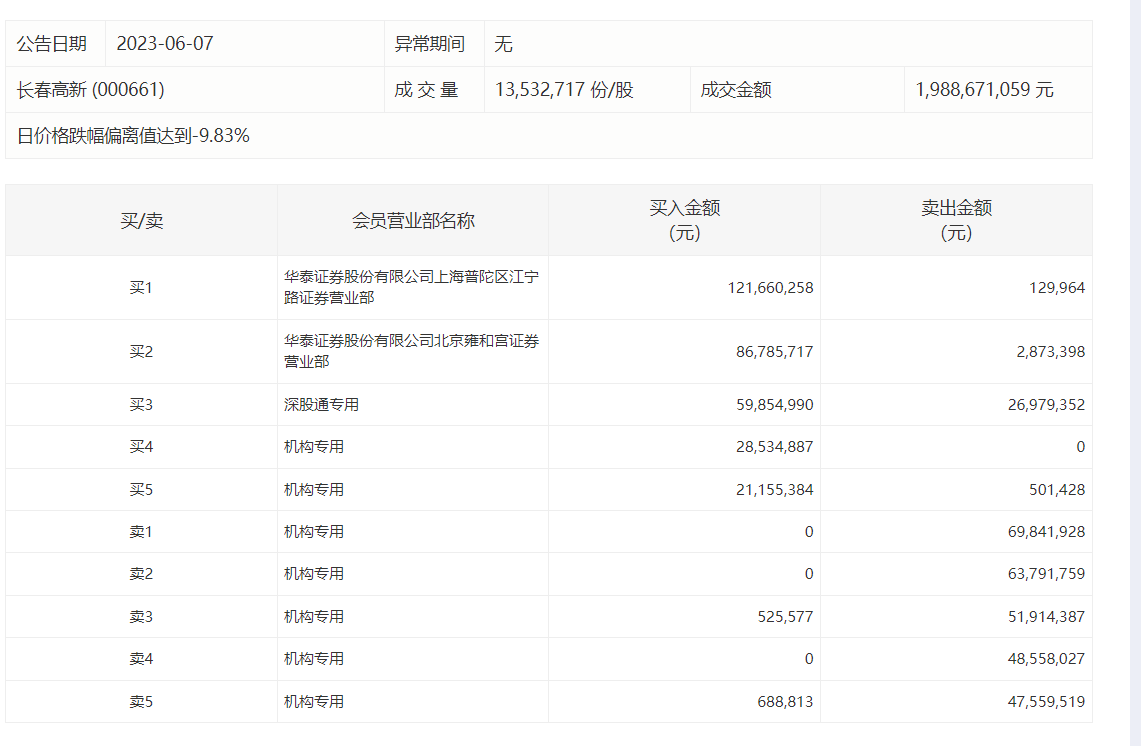Click buy amount 86,785,717

pyautogui.click(x=774, y=352)
